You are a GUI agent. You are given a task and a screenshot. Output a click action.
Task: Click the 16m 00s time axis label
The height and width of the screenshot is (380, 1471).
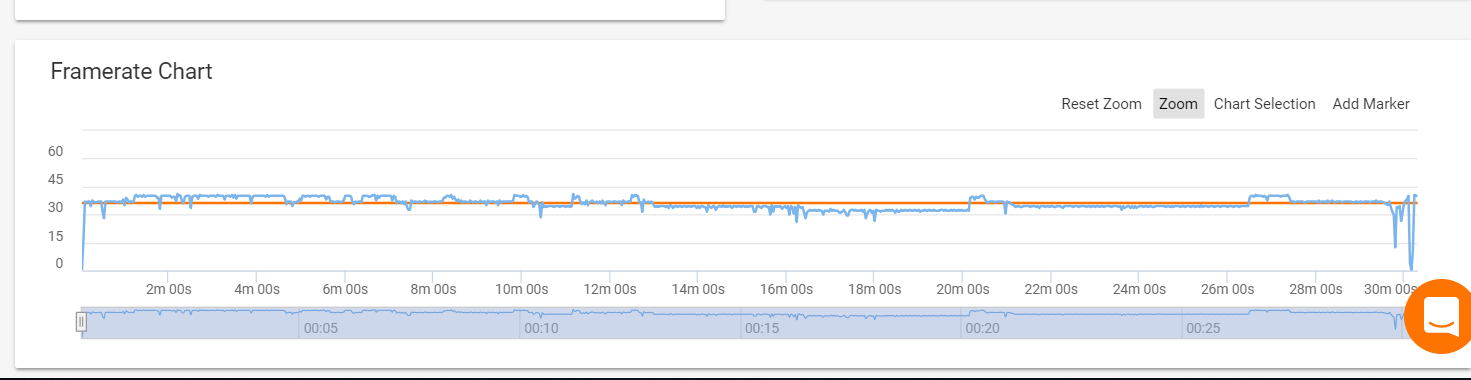coord(786,289)
